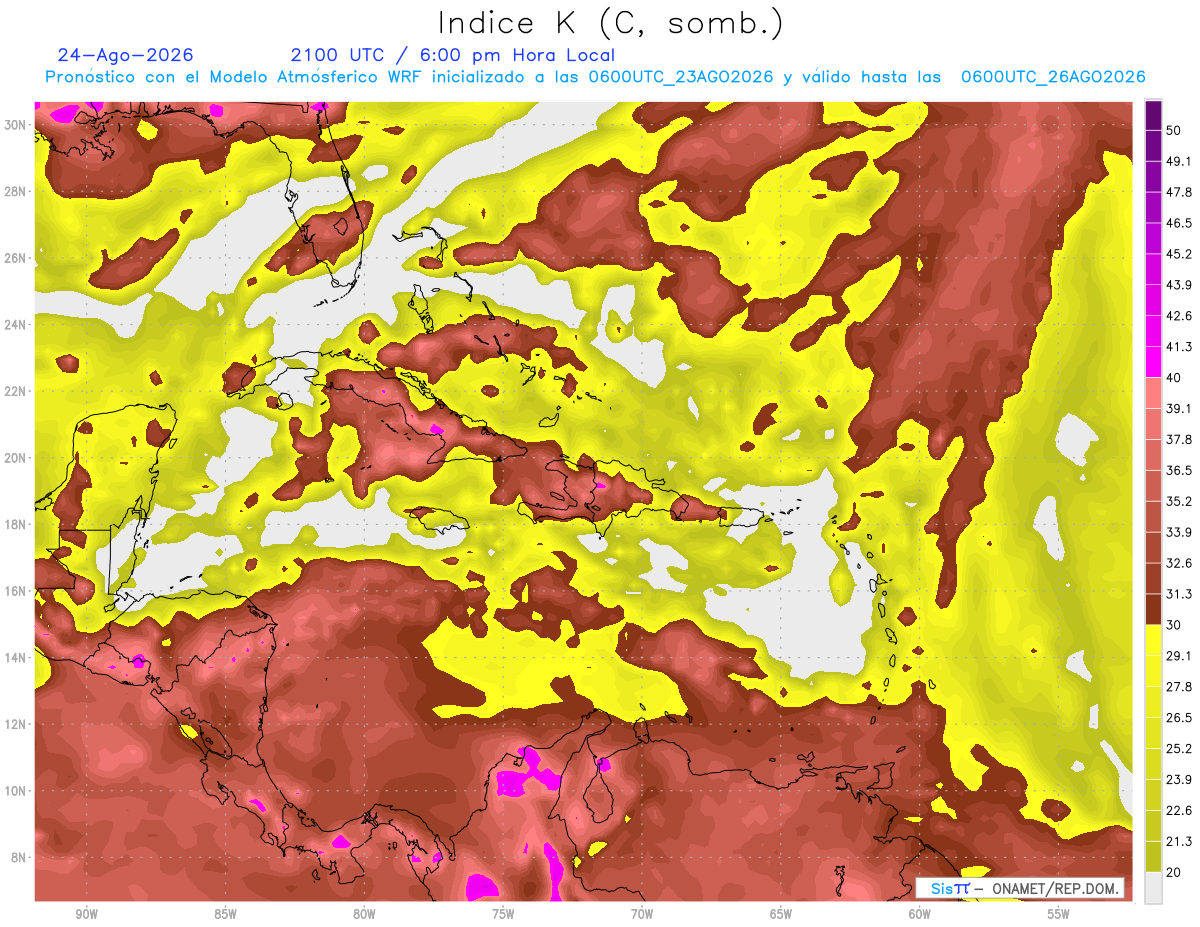Screen dimensions: 1200x927
Task: Pick the salmon swatch between 39.1 and 40
Action: click(1153, 393)
